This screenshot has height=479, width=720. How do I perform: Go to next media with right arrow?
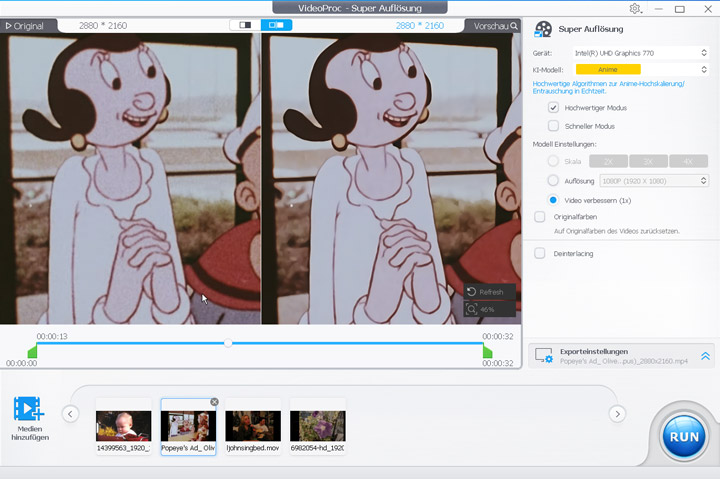coord(618,414)
